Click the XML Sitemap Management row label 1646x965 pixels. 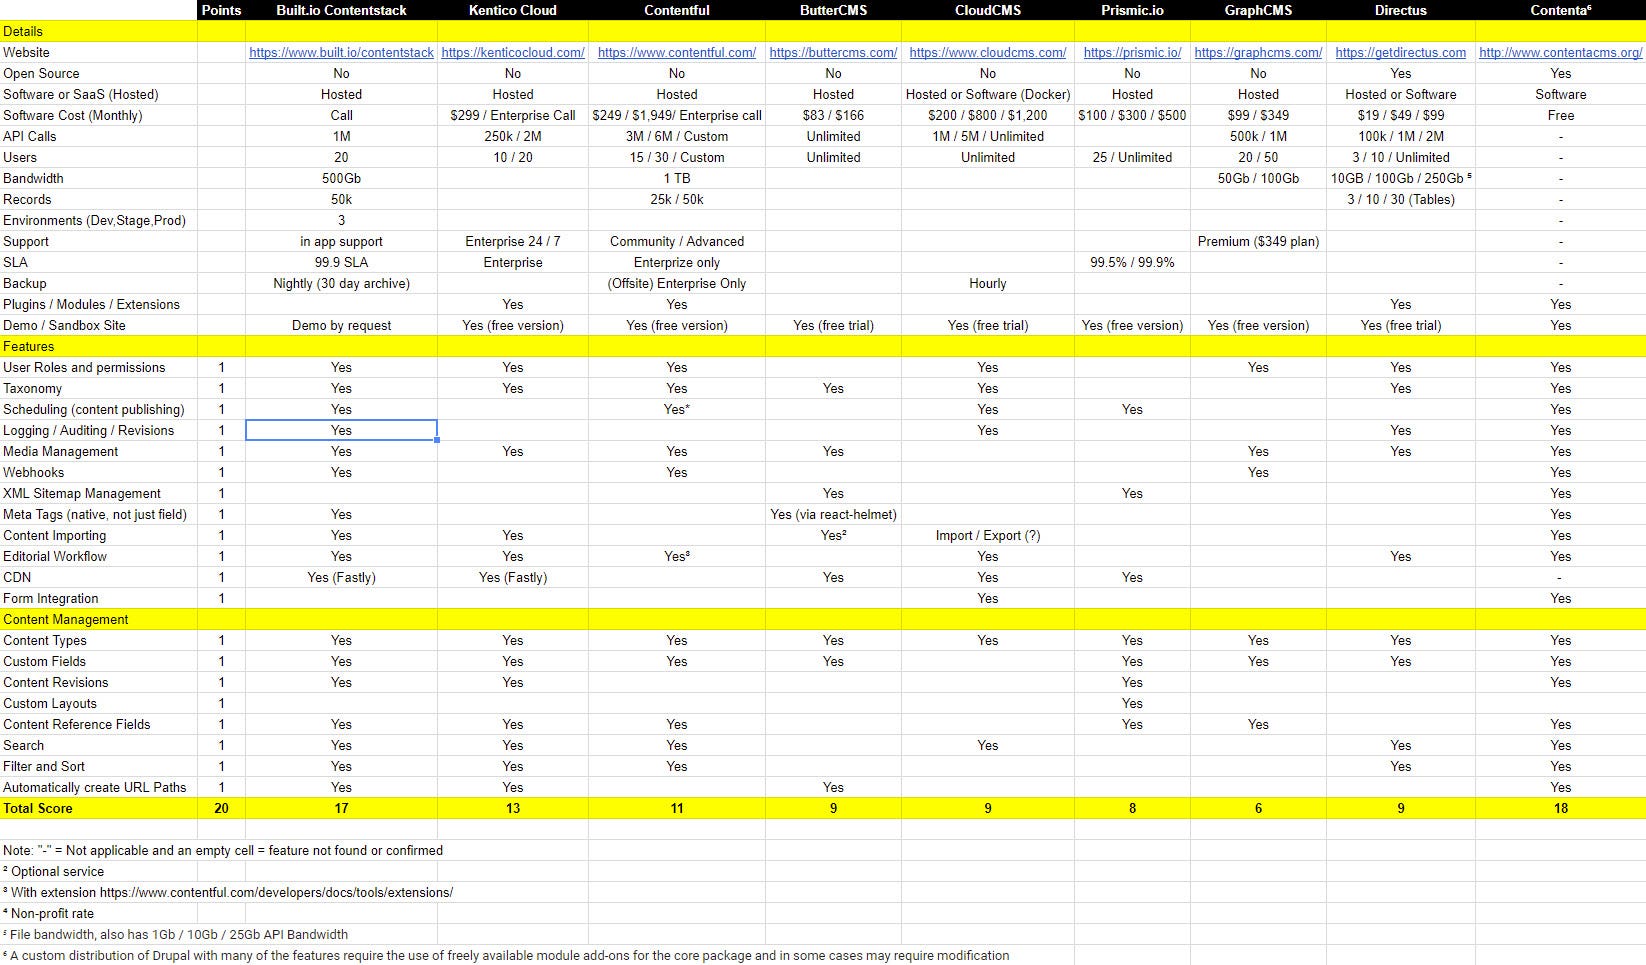(82, 493)
